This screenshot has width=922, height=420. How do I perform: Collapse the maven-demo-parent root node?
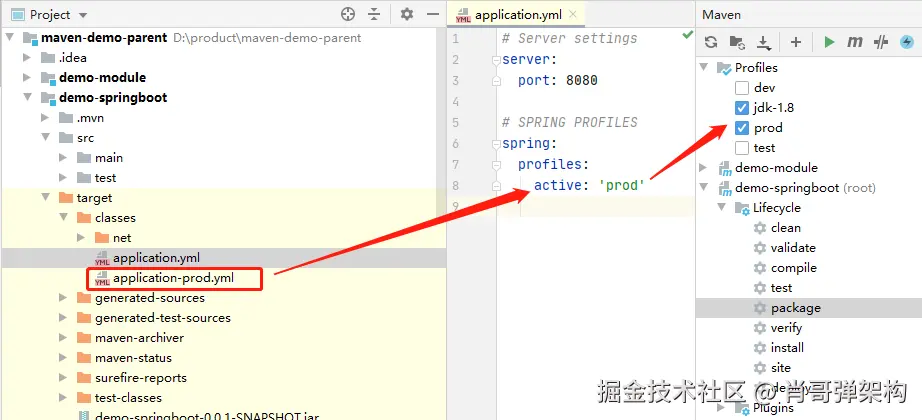click(x=9, y=38)
